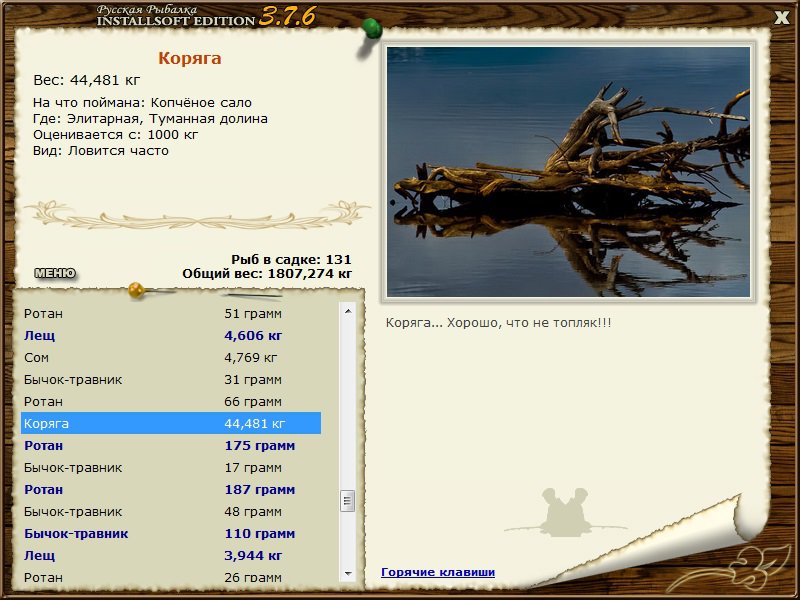This screenshot has width=800, height=600.
Task: Select the Лещ 3,944 кг row
Action: (x=171, y=555)
